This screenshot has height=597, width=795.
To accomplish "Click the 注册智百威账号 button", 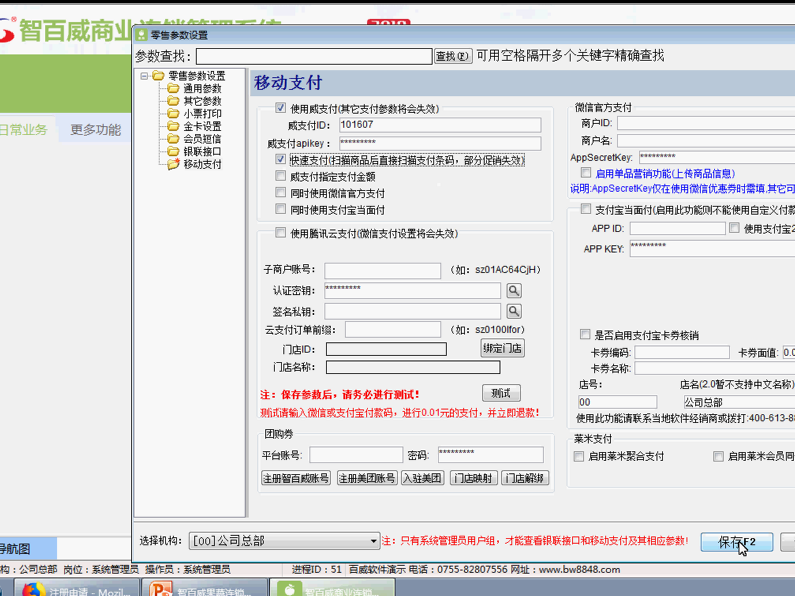I will point(295,478).
